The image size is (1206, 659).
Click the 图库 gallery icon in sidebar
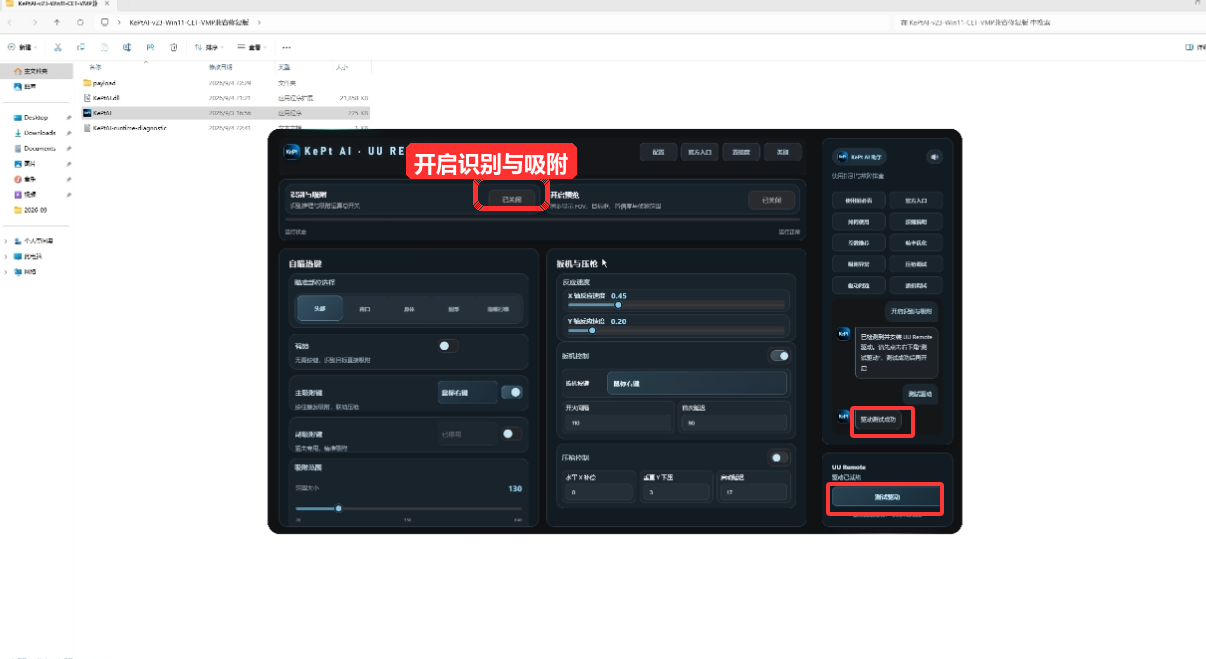[x=18, y=87]
